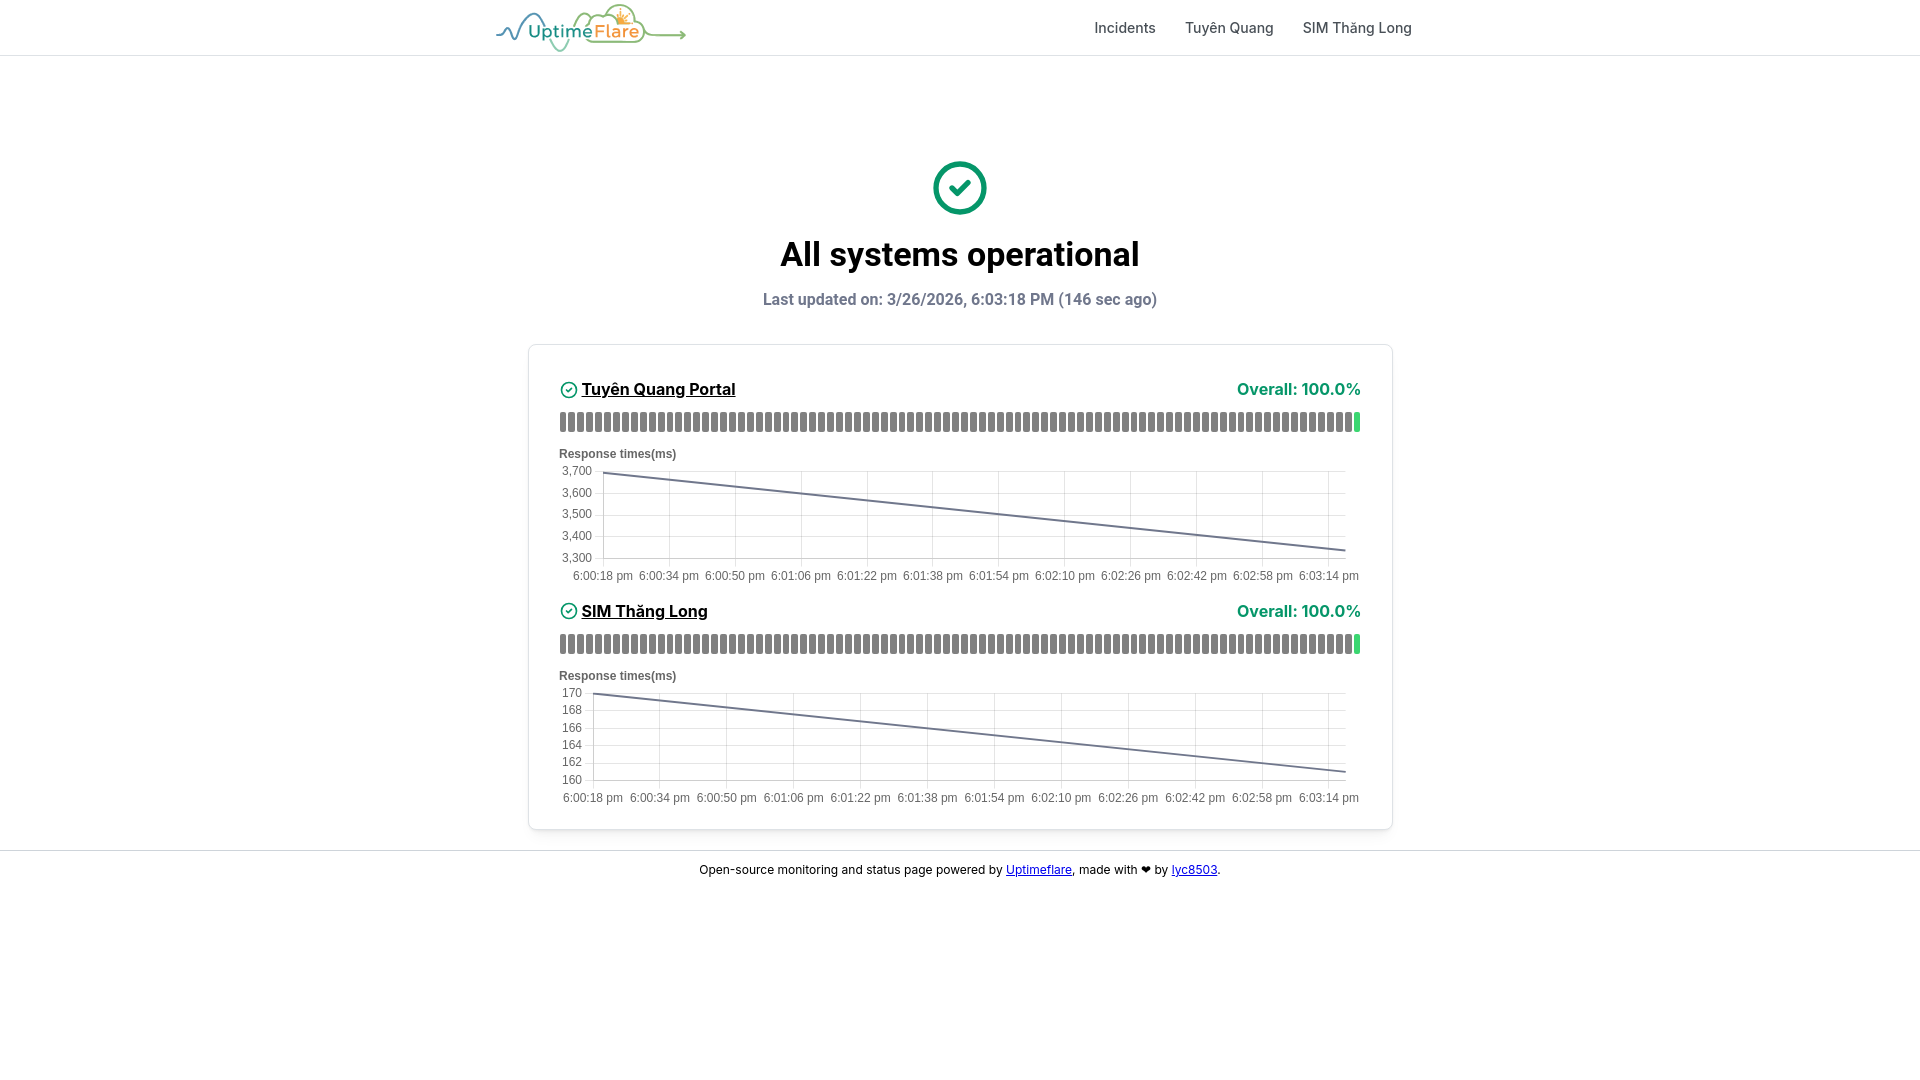1920x1080 pixels.
Task: Open lyc8503 author link
Action: pyautogui.click(x=1194, y=870)
